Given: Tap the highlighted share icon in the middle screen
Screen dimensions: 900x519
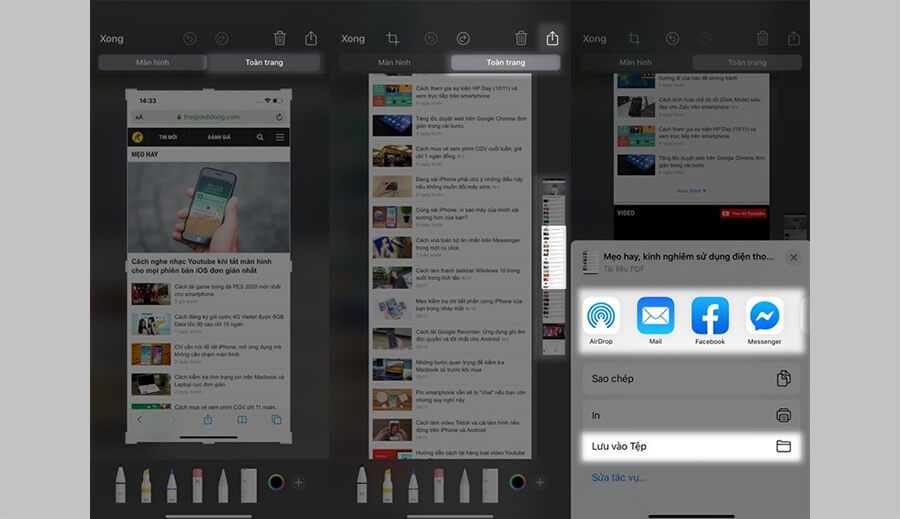Looking at the screenshot, I should click(552, 38).
